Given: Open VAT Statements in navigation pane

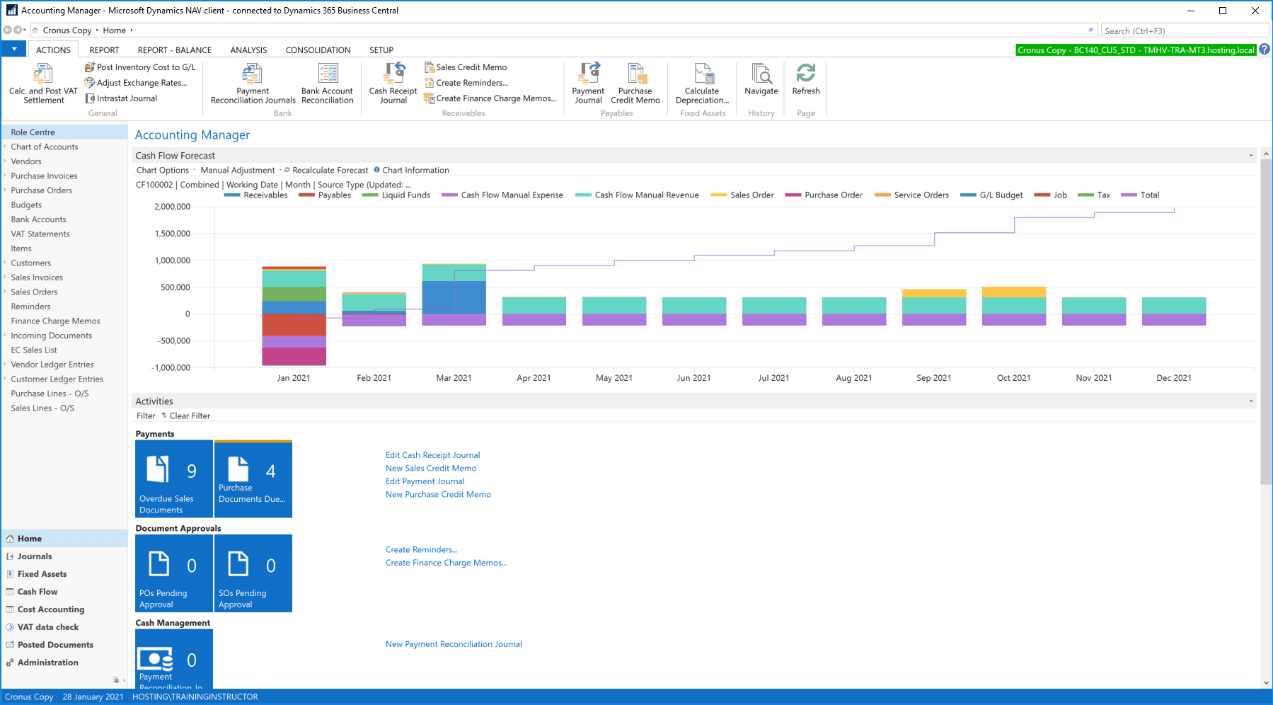Looking at the screenshot, I should click(x=40, y=234).
